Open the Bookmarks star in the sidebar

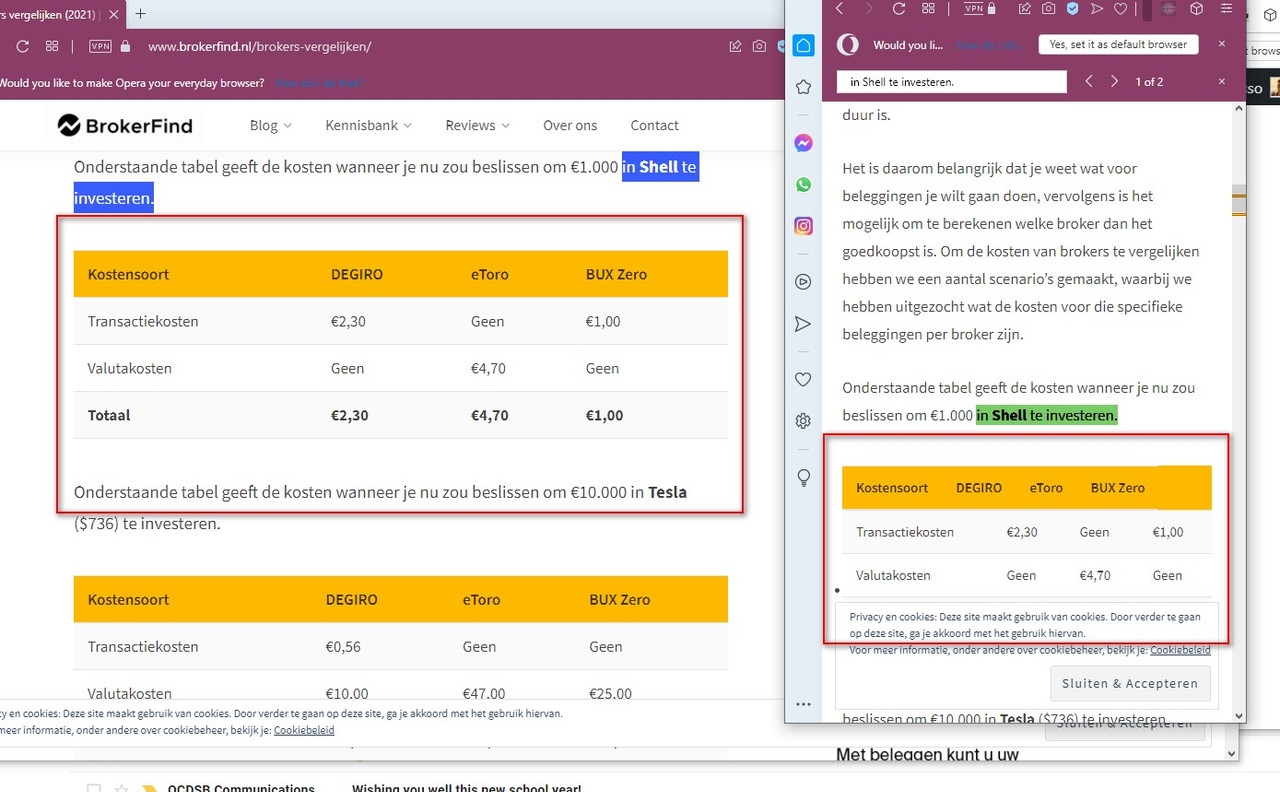tap(803, 87)
